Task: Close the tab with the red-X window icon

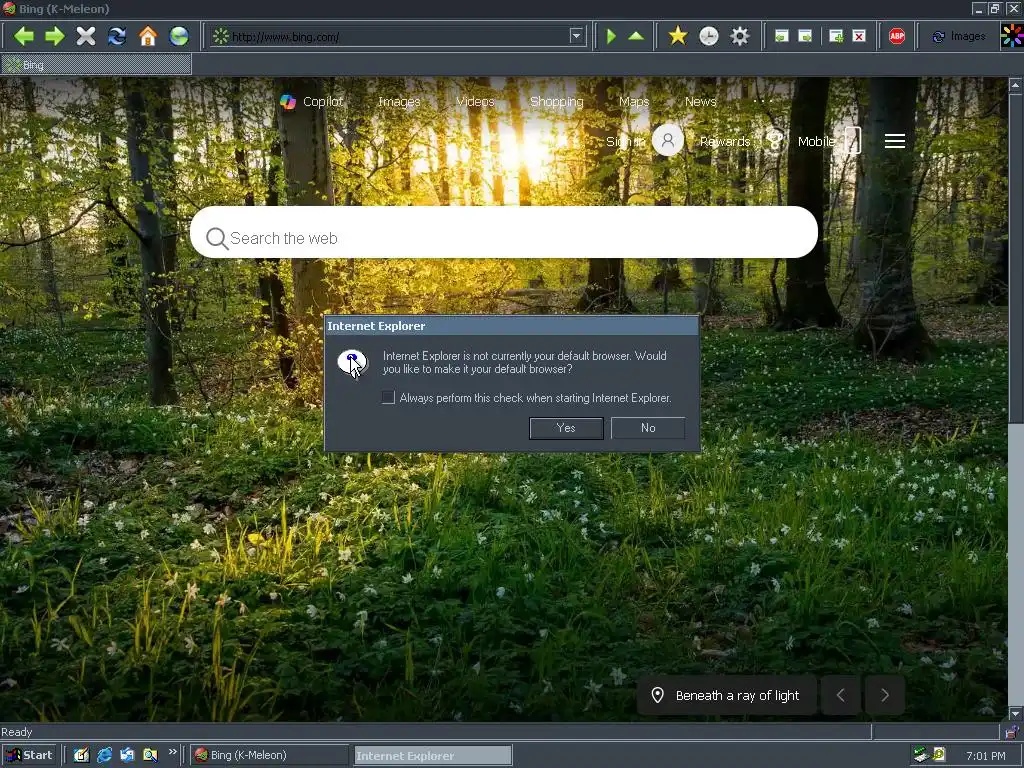Action: click(x=859, y=37)
